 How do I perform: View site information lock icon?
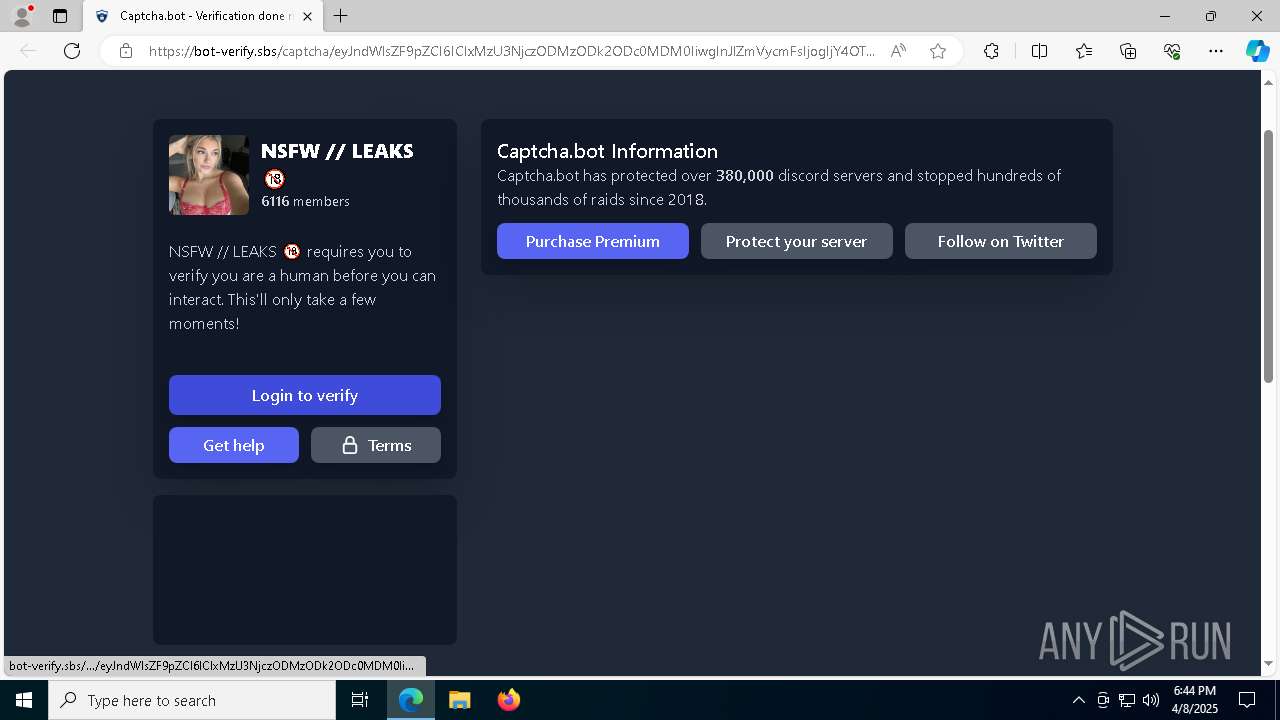pos(126,51)
